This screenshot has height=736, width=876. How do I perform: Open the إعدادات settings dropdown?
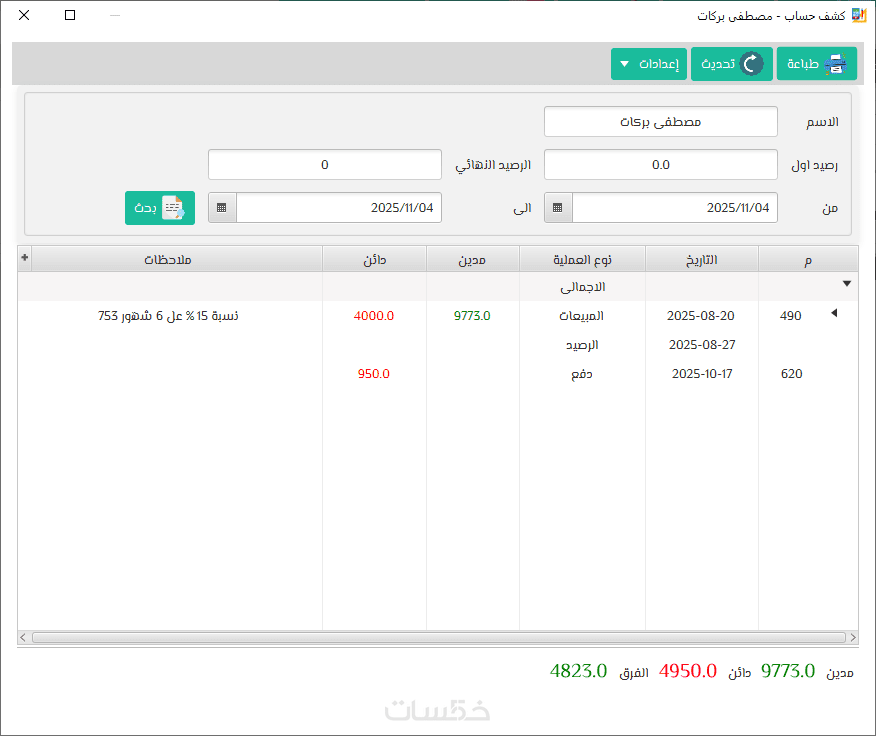point(649,64)
